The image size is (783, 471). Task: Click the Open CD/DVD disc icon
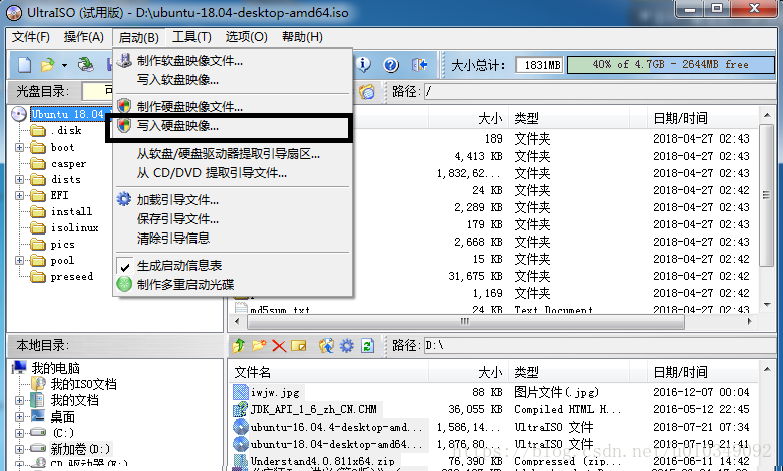click(85, 65)
